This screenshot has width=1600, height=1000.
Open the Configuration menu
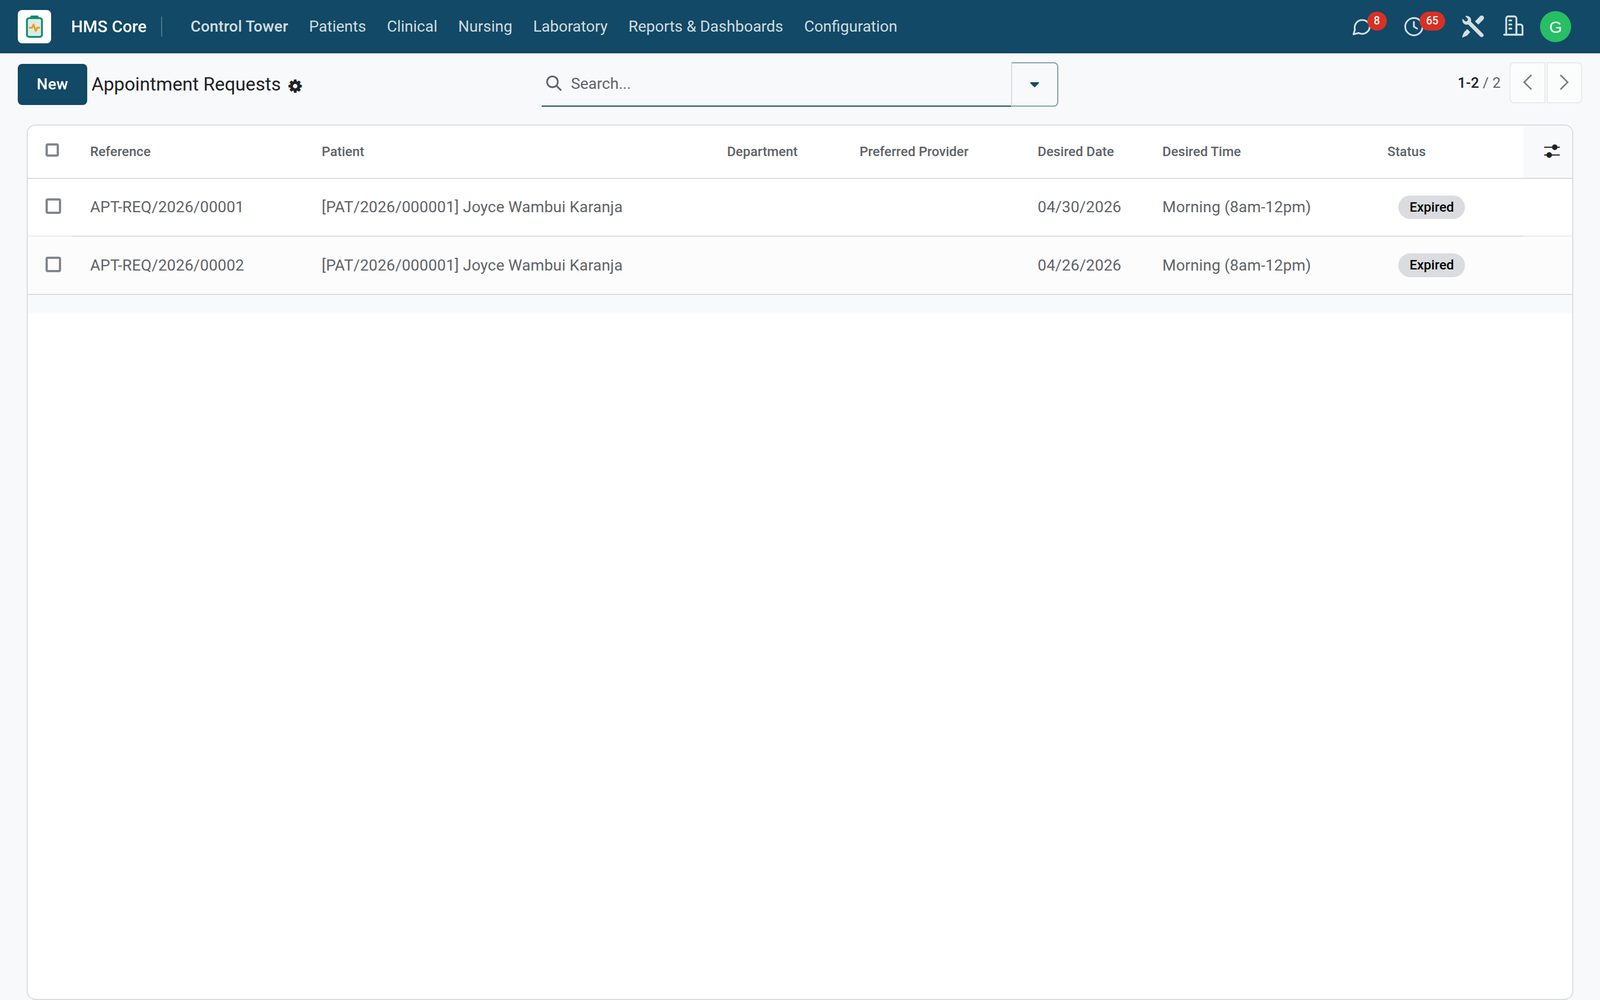(850, 26)
